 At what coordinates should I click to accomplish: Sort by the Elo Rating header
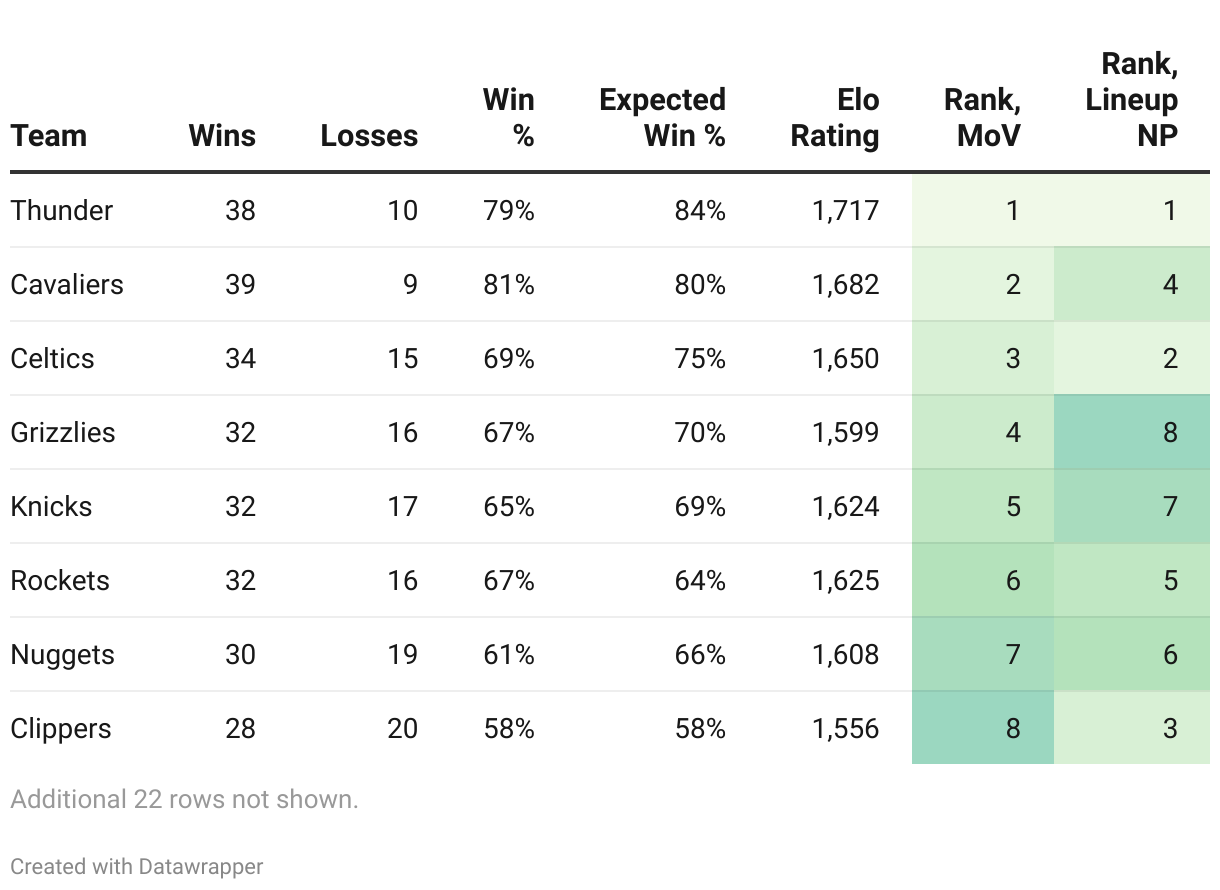pyautogui.click(x=835, y=118)
